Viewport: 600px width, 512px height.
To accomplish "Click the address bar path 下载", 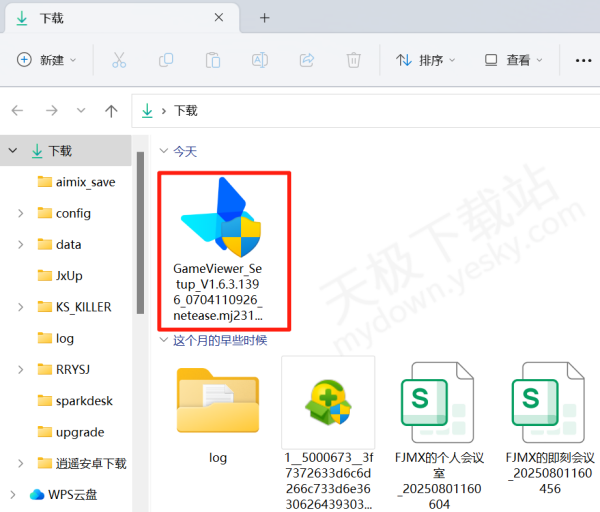I will click(186, 111).
